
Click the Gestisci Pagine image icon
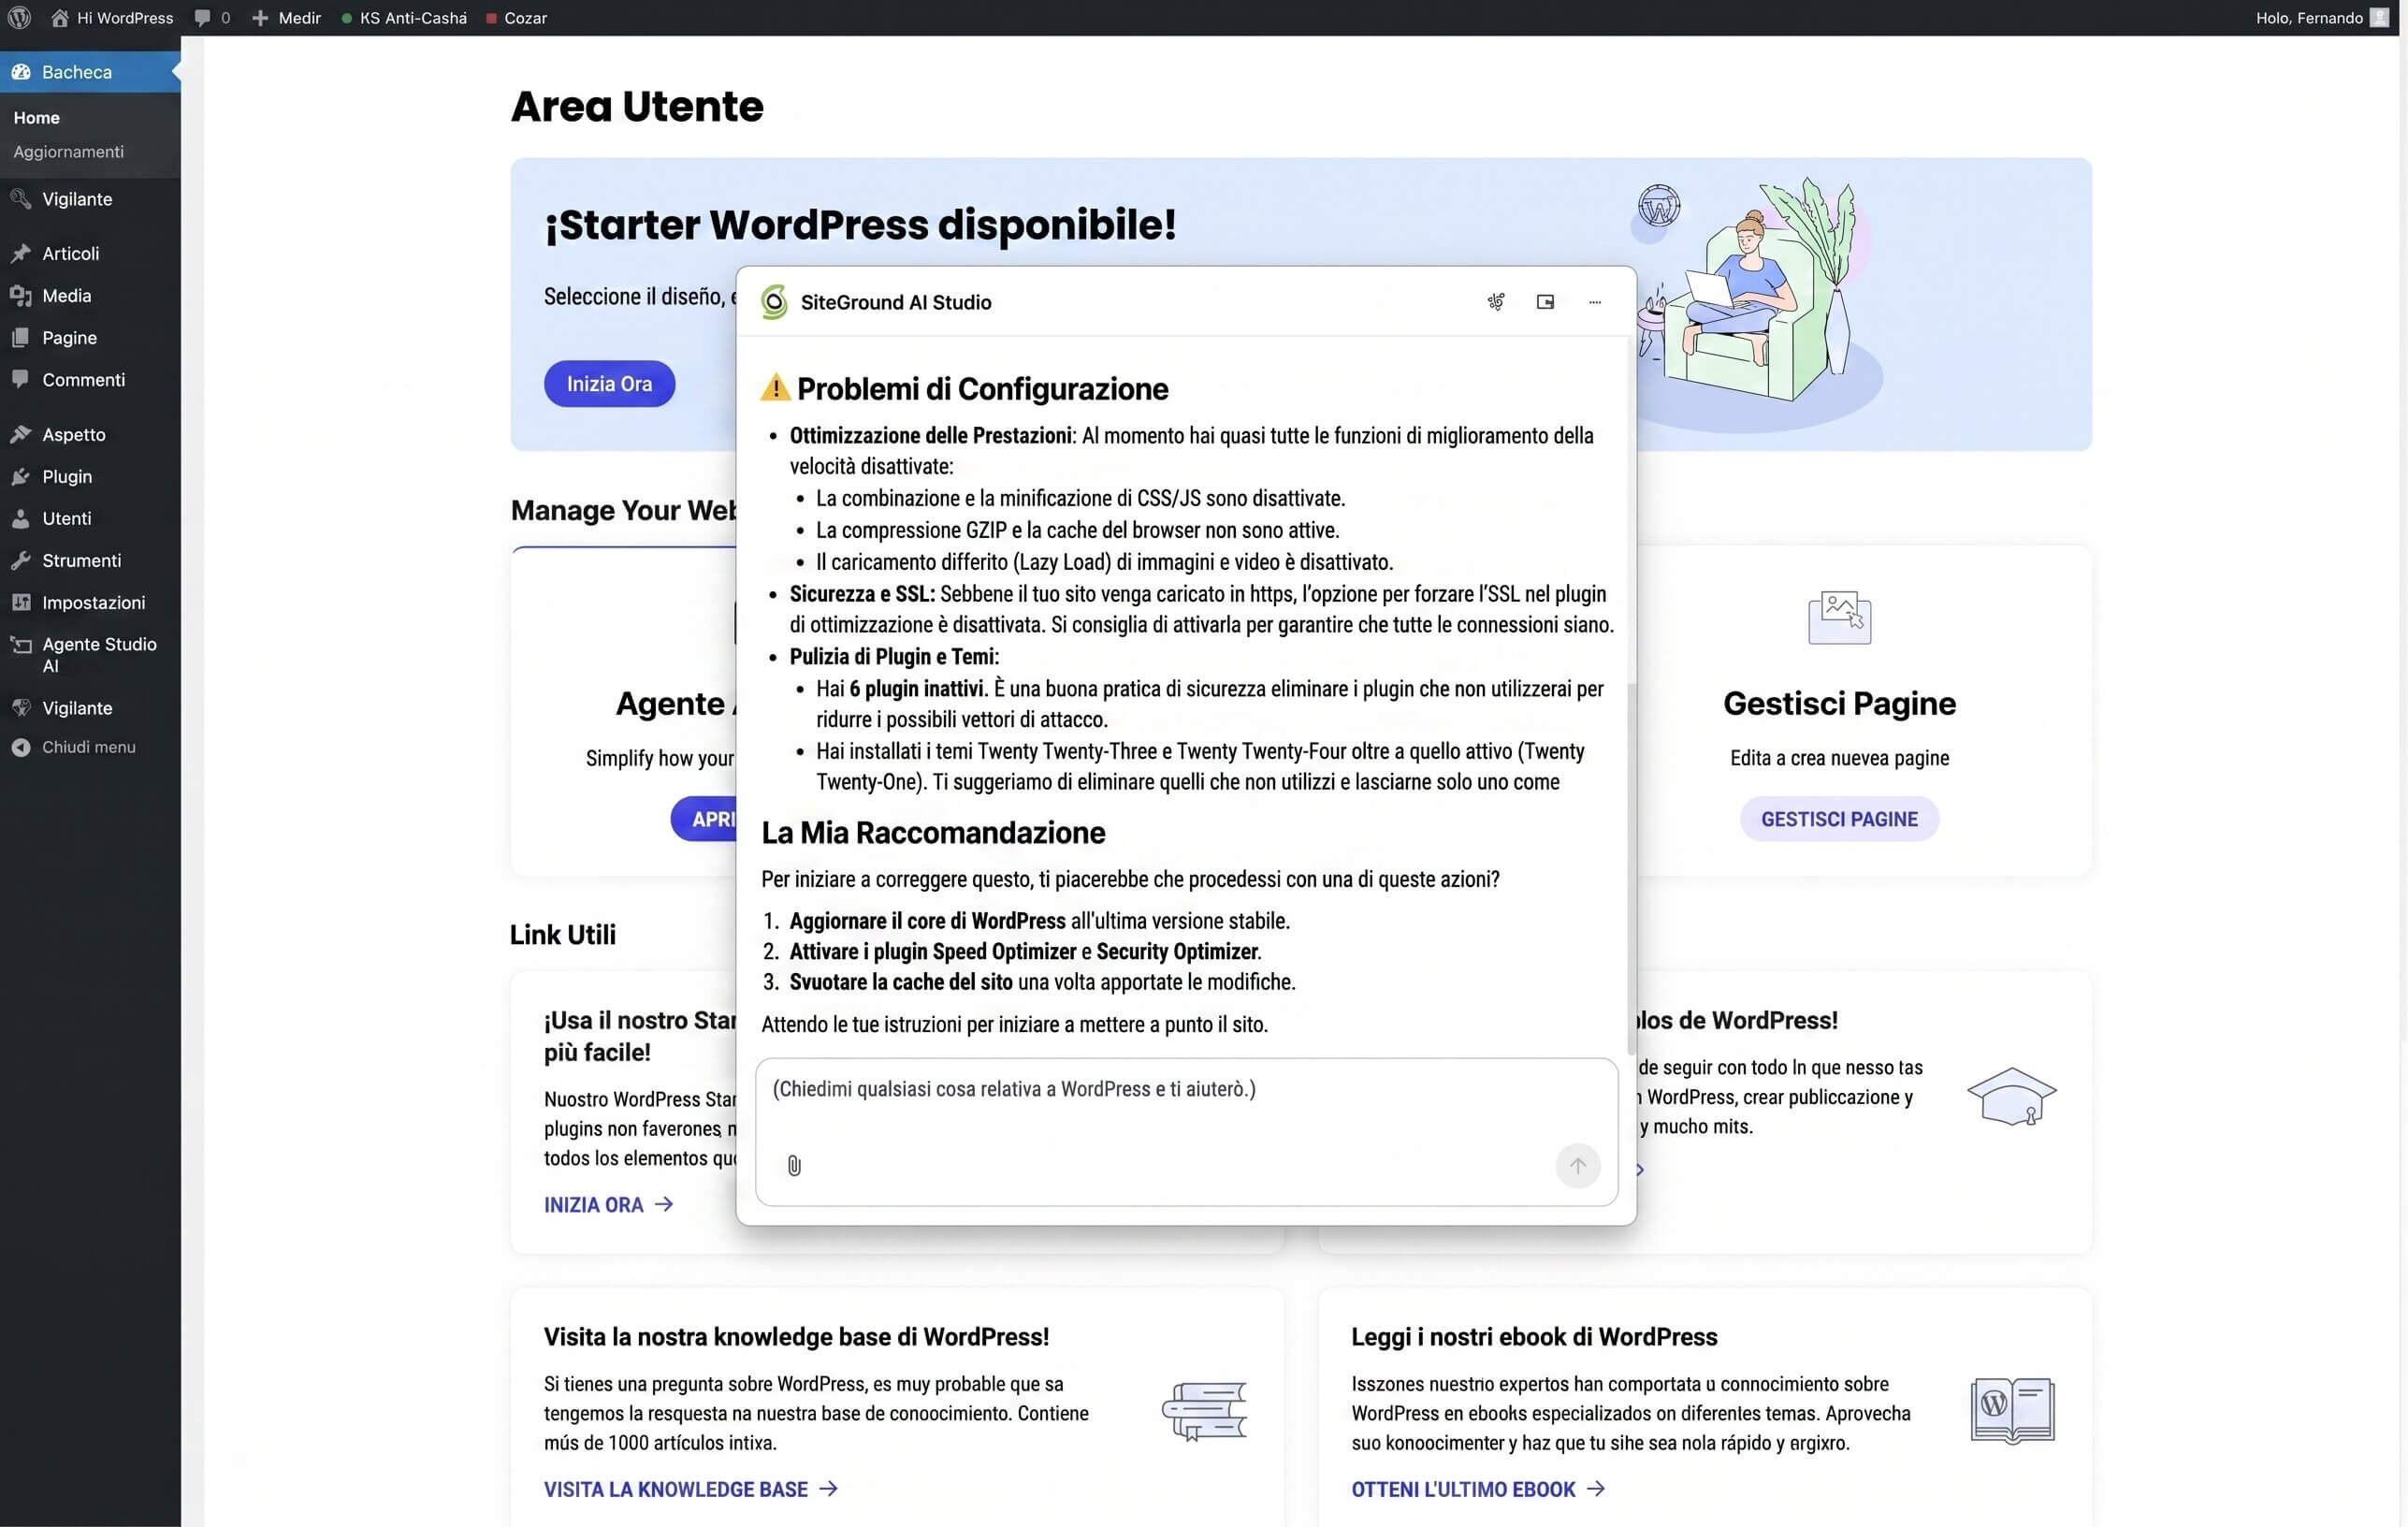coord(1839,618)
